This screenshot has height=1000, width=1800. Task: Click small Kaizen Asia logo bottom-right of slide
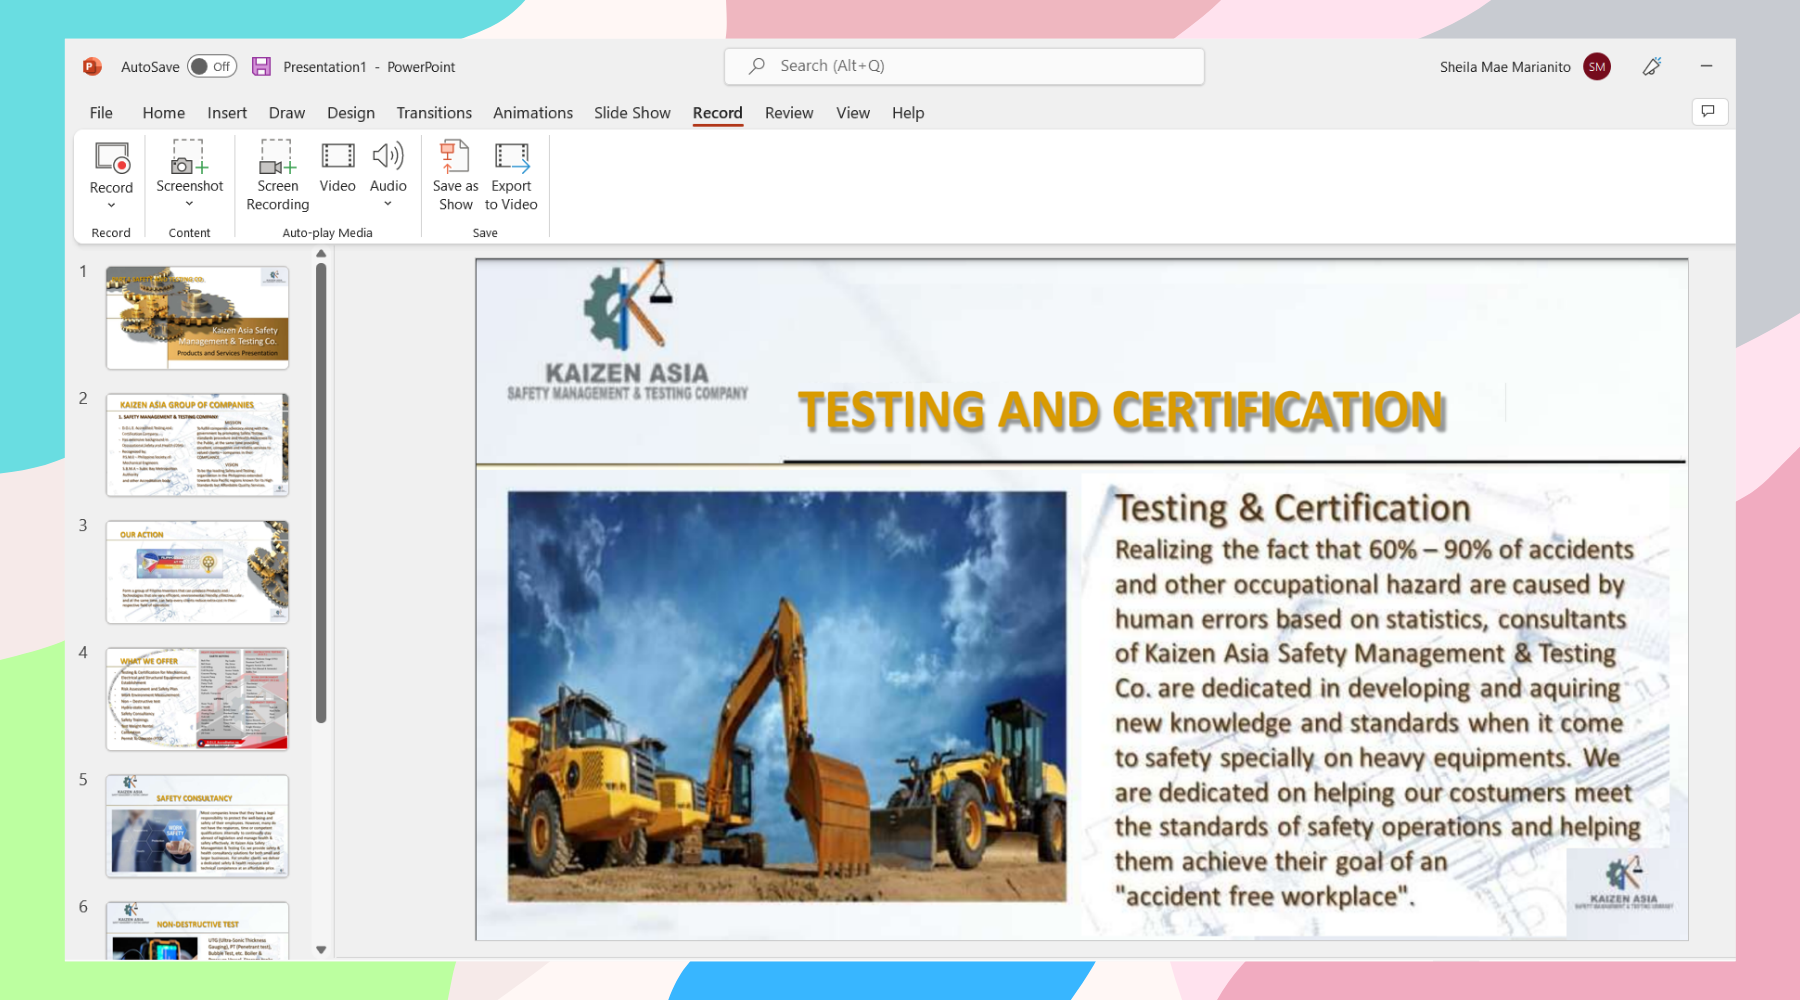(x=1624, y=881)
